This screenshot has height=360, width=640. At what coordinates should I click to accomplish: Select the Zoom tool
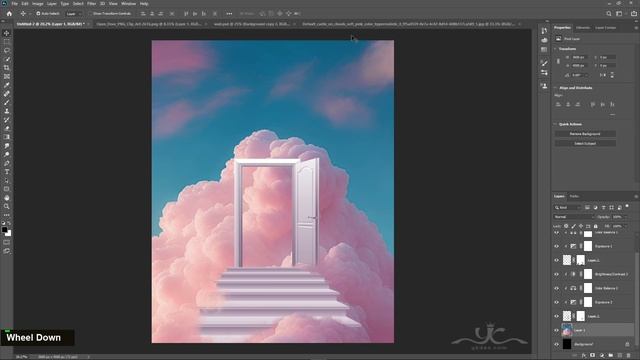(x=7, y=207)
